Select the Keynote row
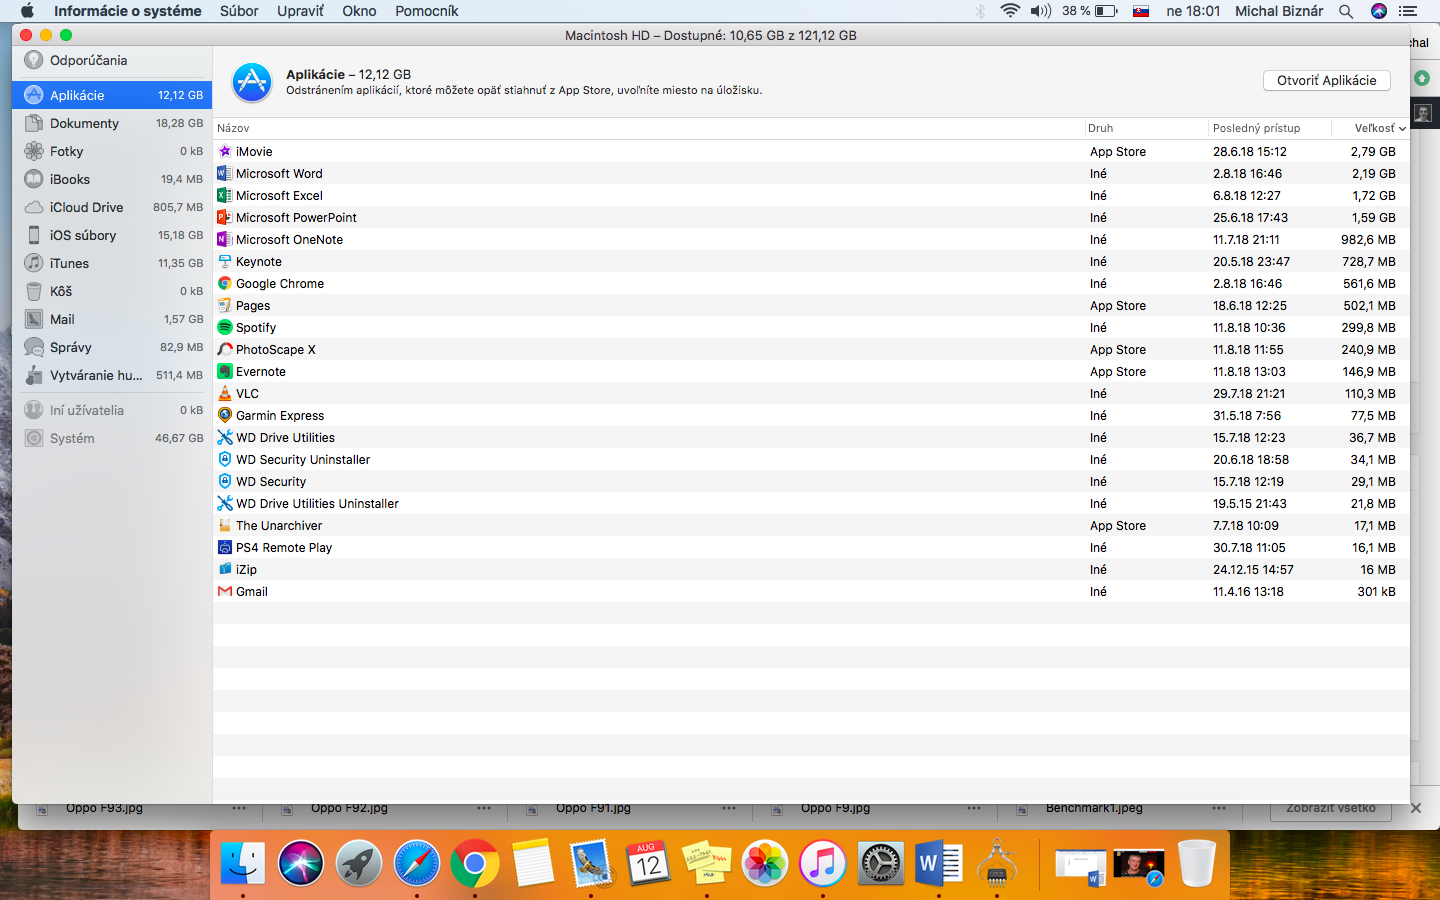The width and height of the screenshot is (1440, 900). (x=811, y=261)
